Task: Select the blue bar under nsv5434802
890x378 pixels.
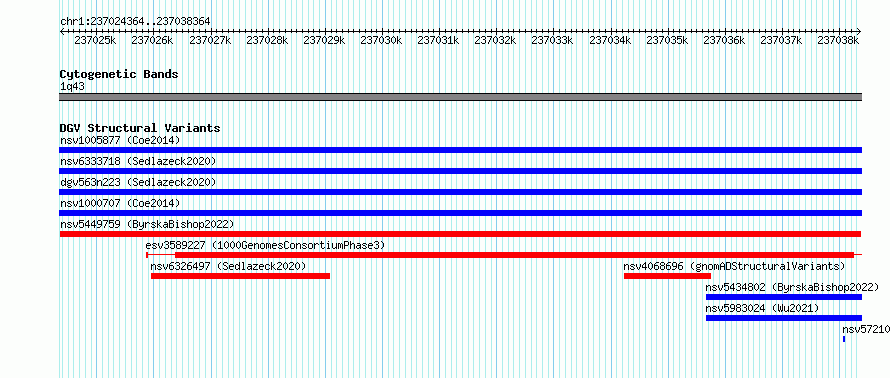Action: tap(784, 297)
